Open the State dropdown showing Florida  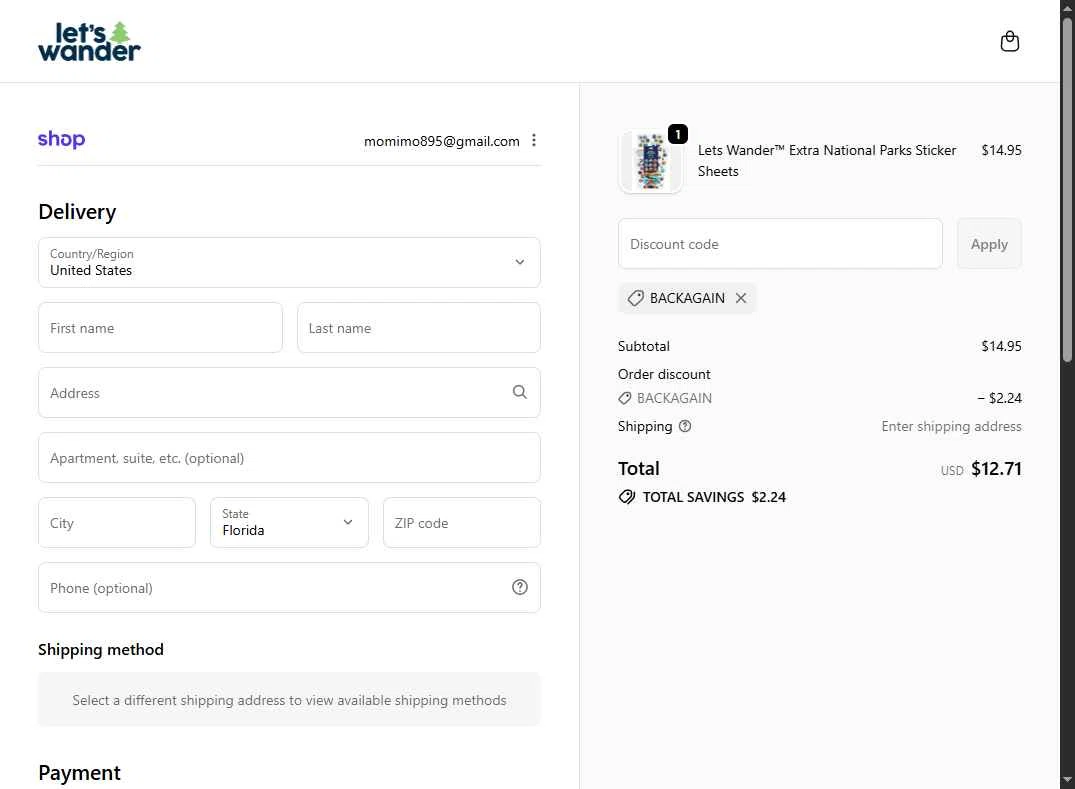289,522
